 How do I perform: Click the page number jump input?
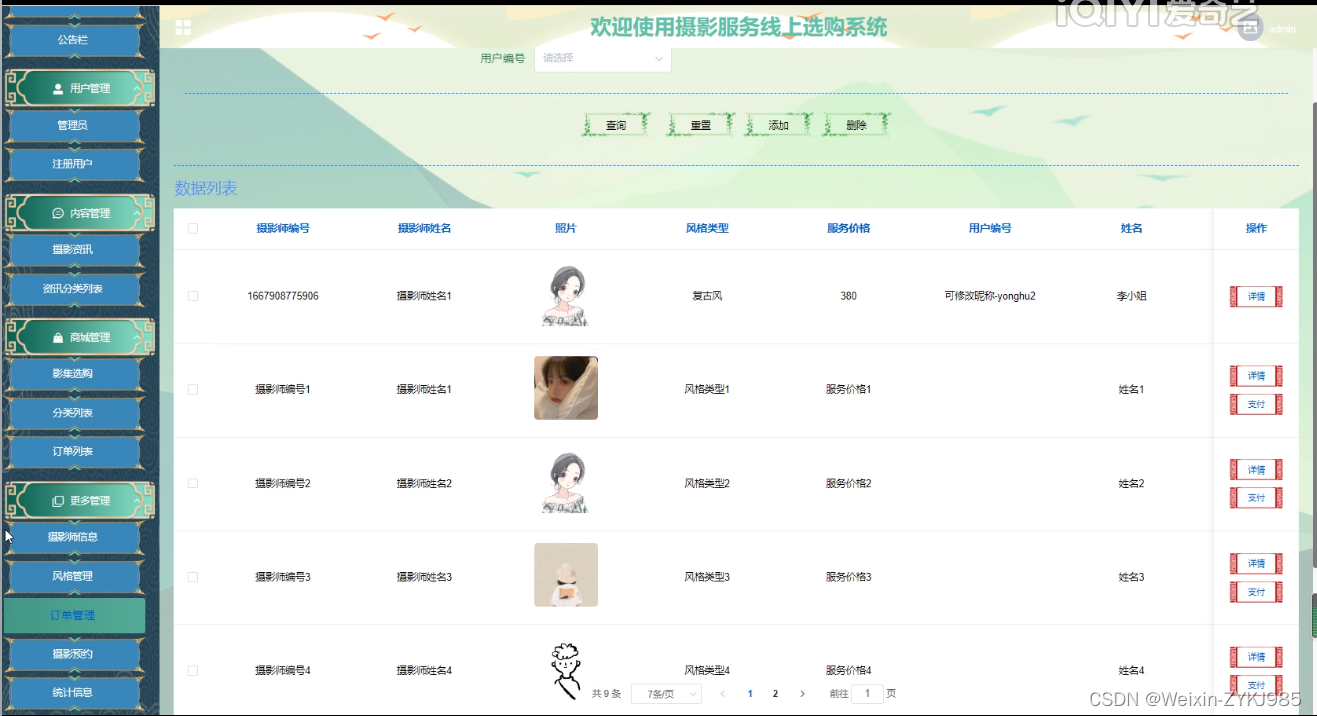(x=867, y=693)
